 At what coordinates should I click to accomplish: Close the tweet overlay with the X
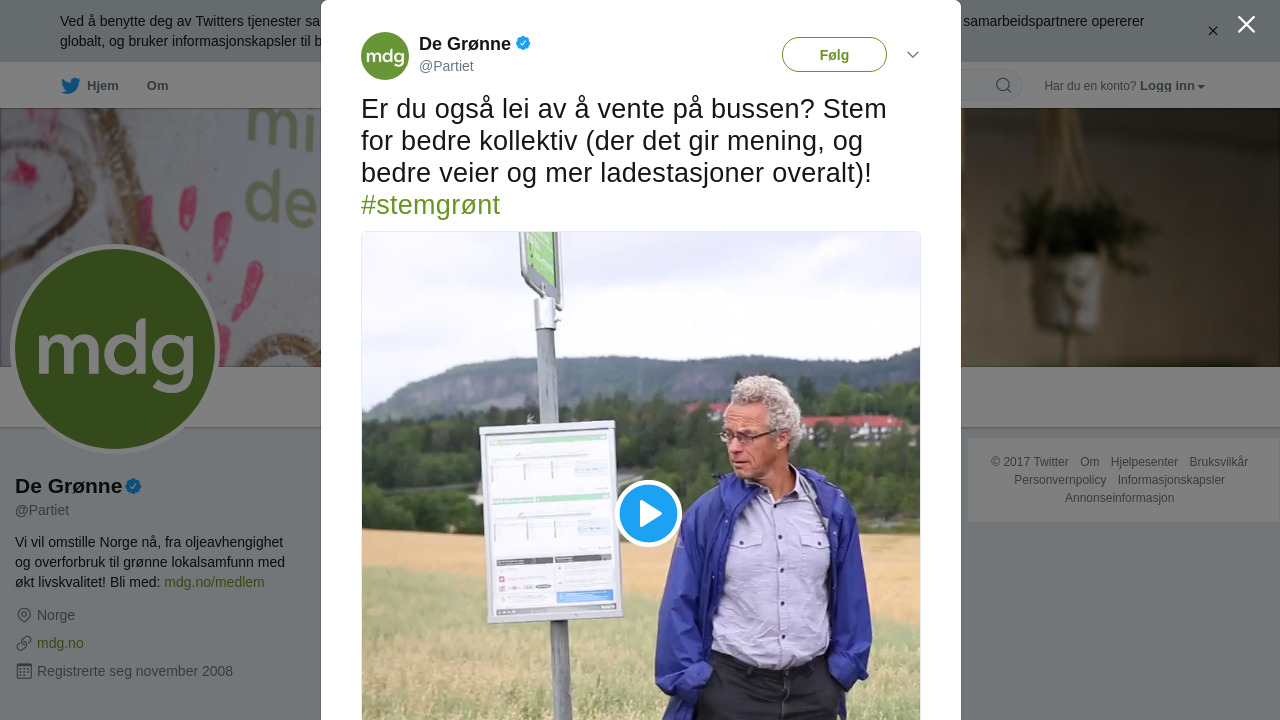pyautogui.click(x=1246, y=24)
